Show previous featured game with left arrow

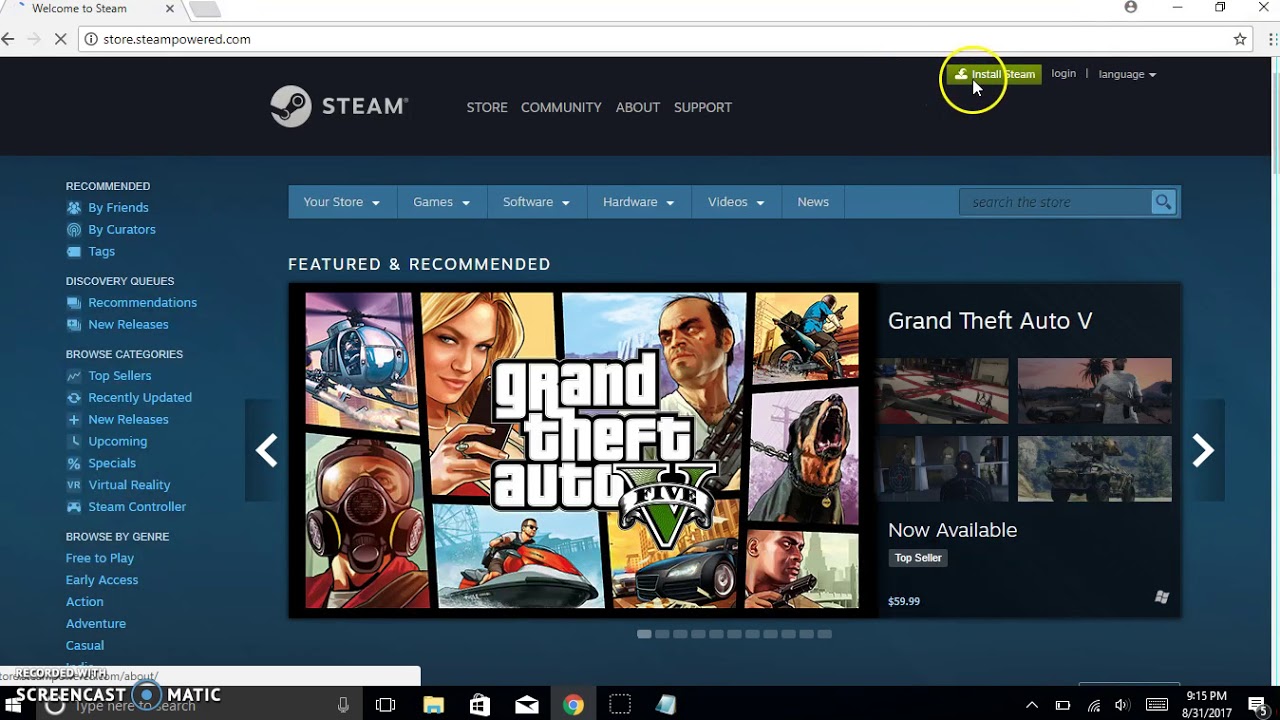(x=266, y=451)
